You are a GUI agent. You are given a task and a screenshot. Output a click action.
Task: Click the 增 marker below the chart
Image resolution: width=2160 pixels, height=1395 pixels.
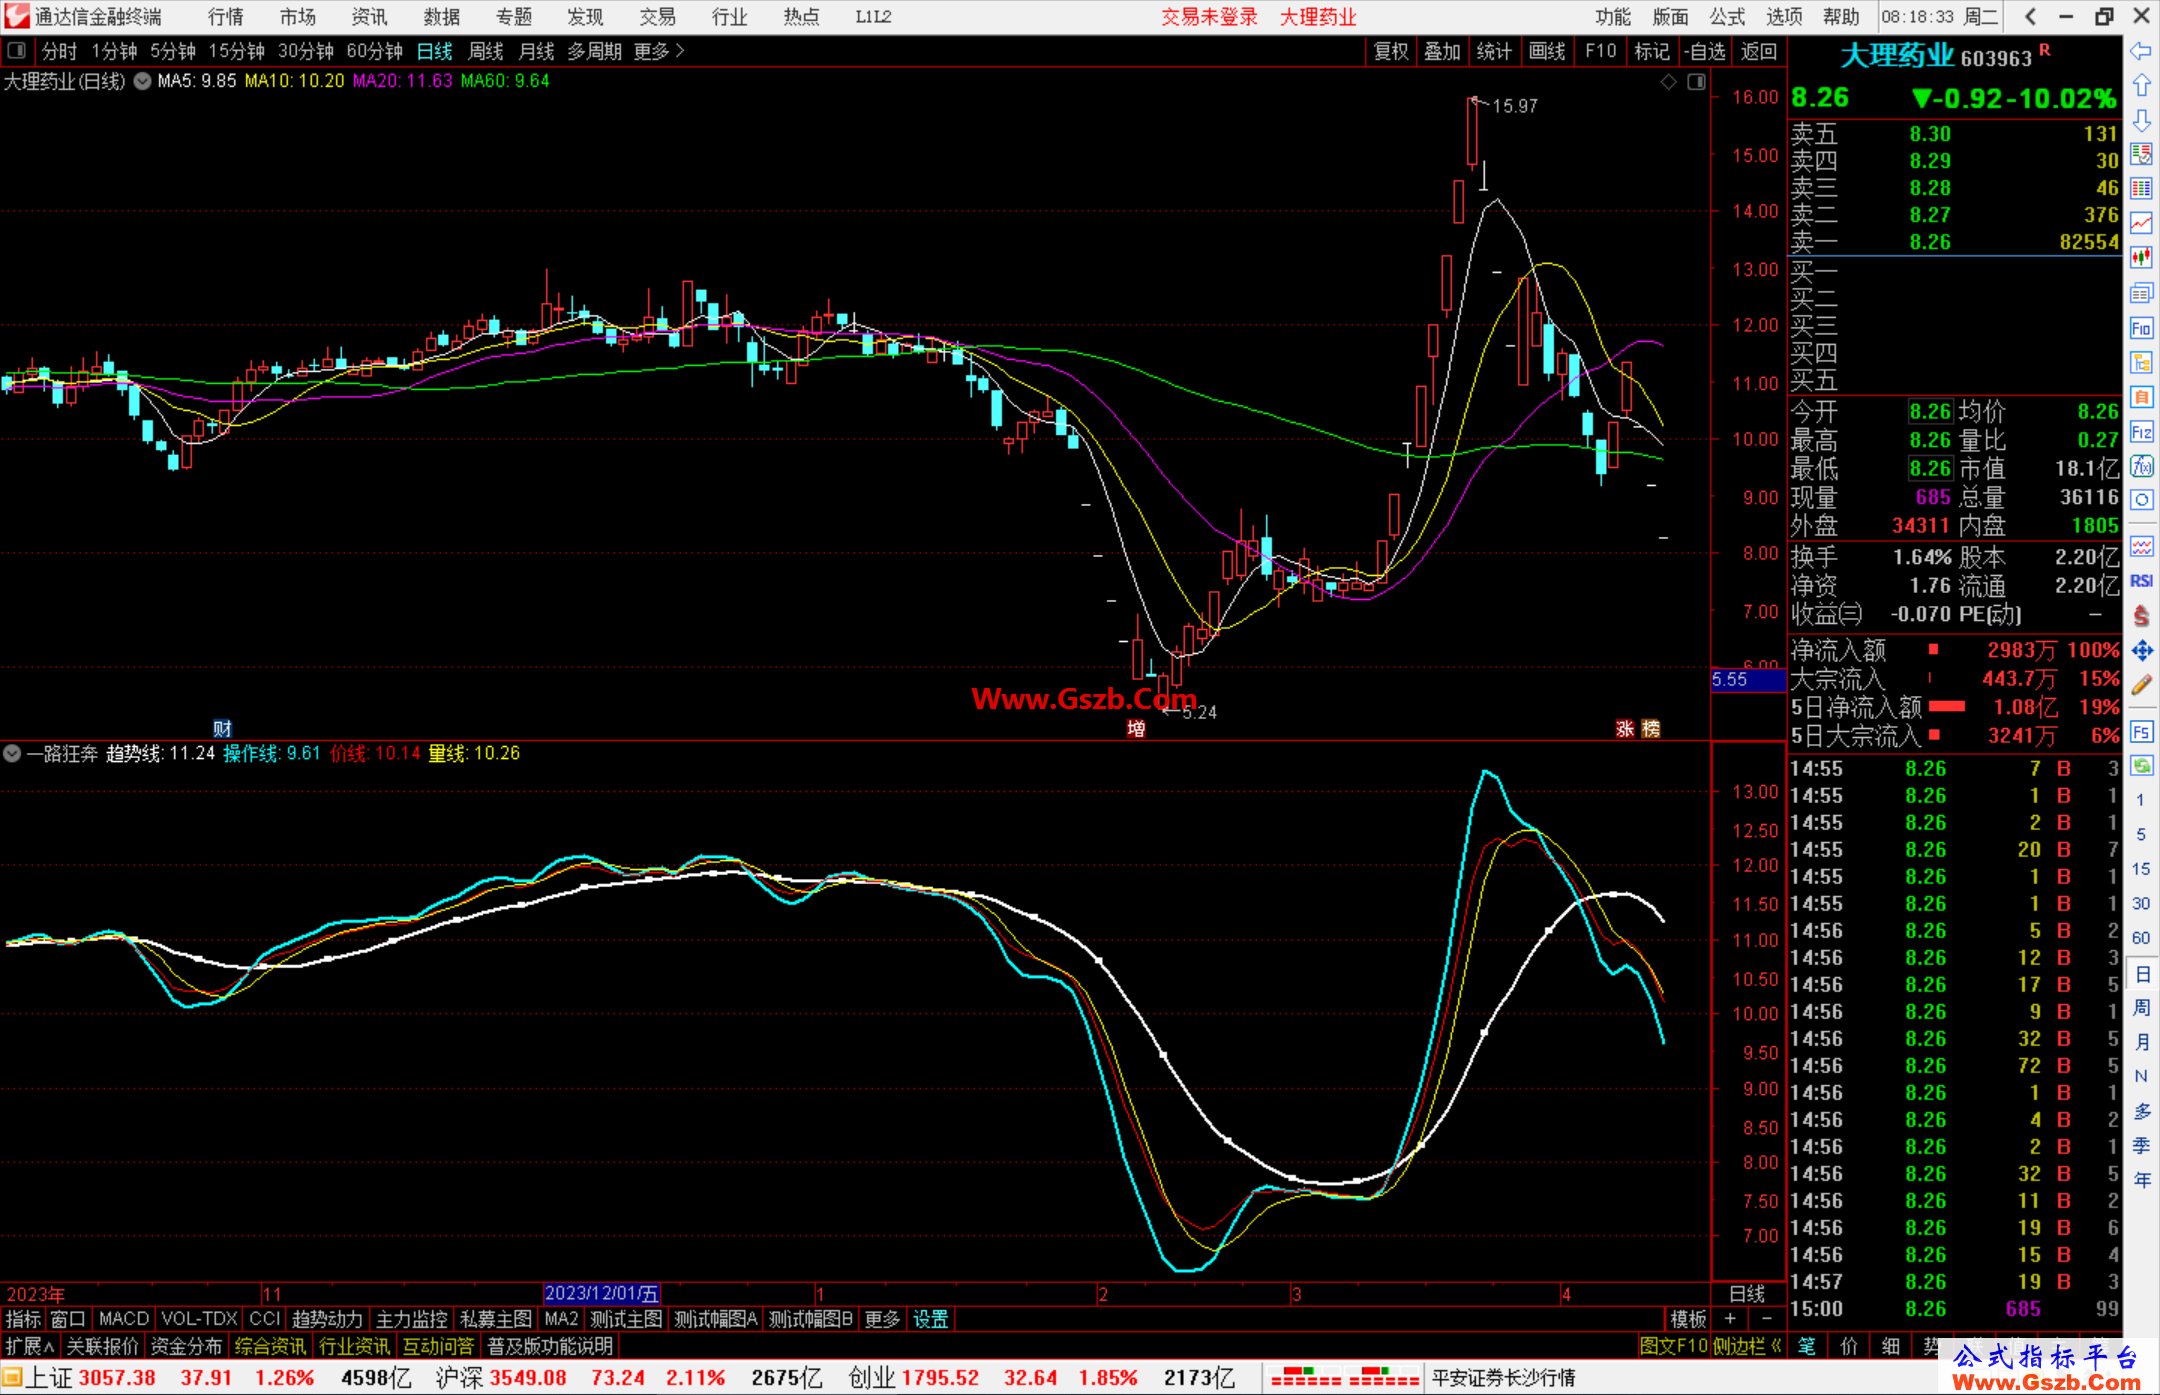[x=1136, y=728]
